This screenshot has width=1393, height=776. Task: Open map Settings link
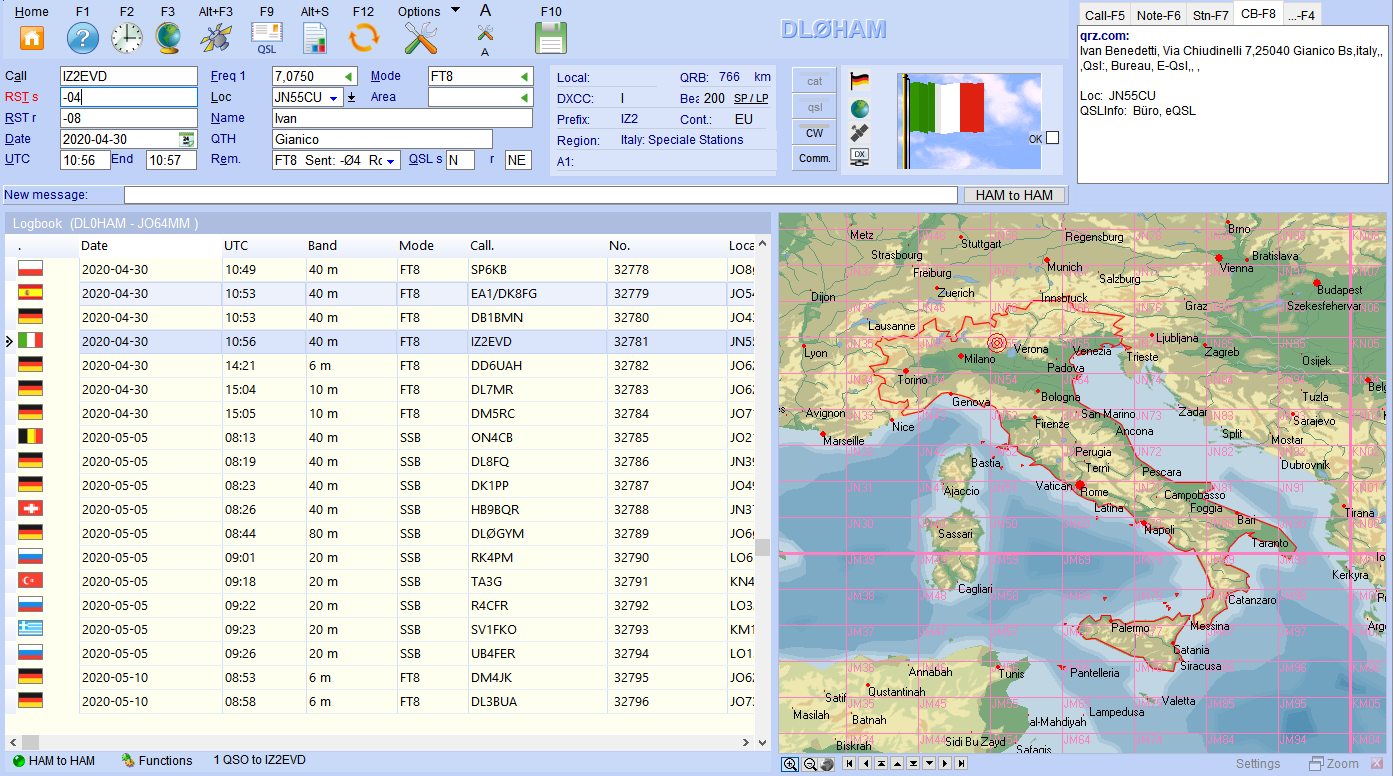click(x=1258, y=764)
